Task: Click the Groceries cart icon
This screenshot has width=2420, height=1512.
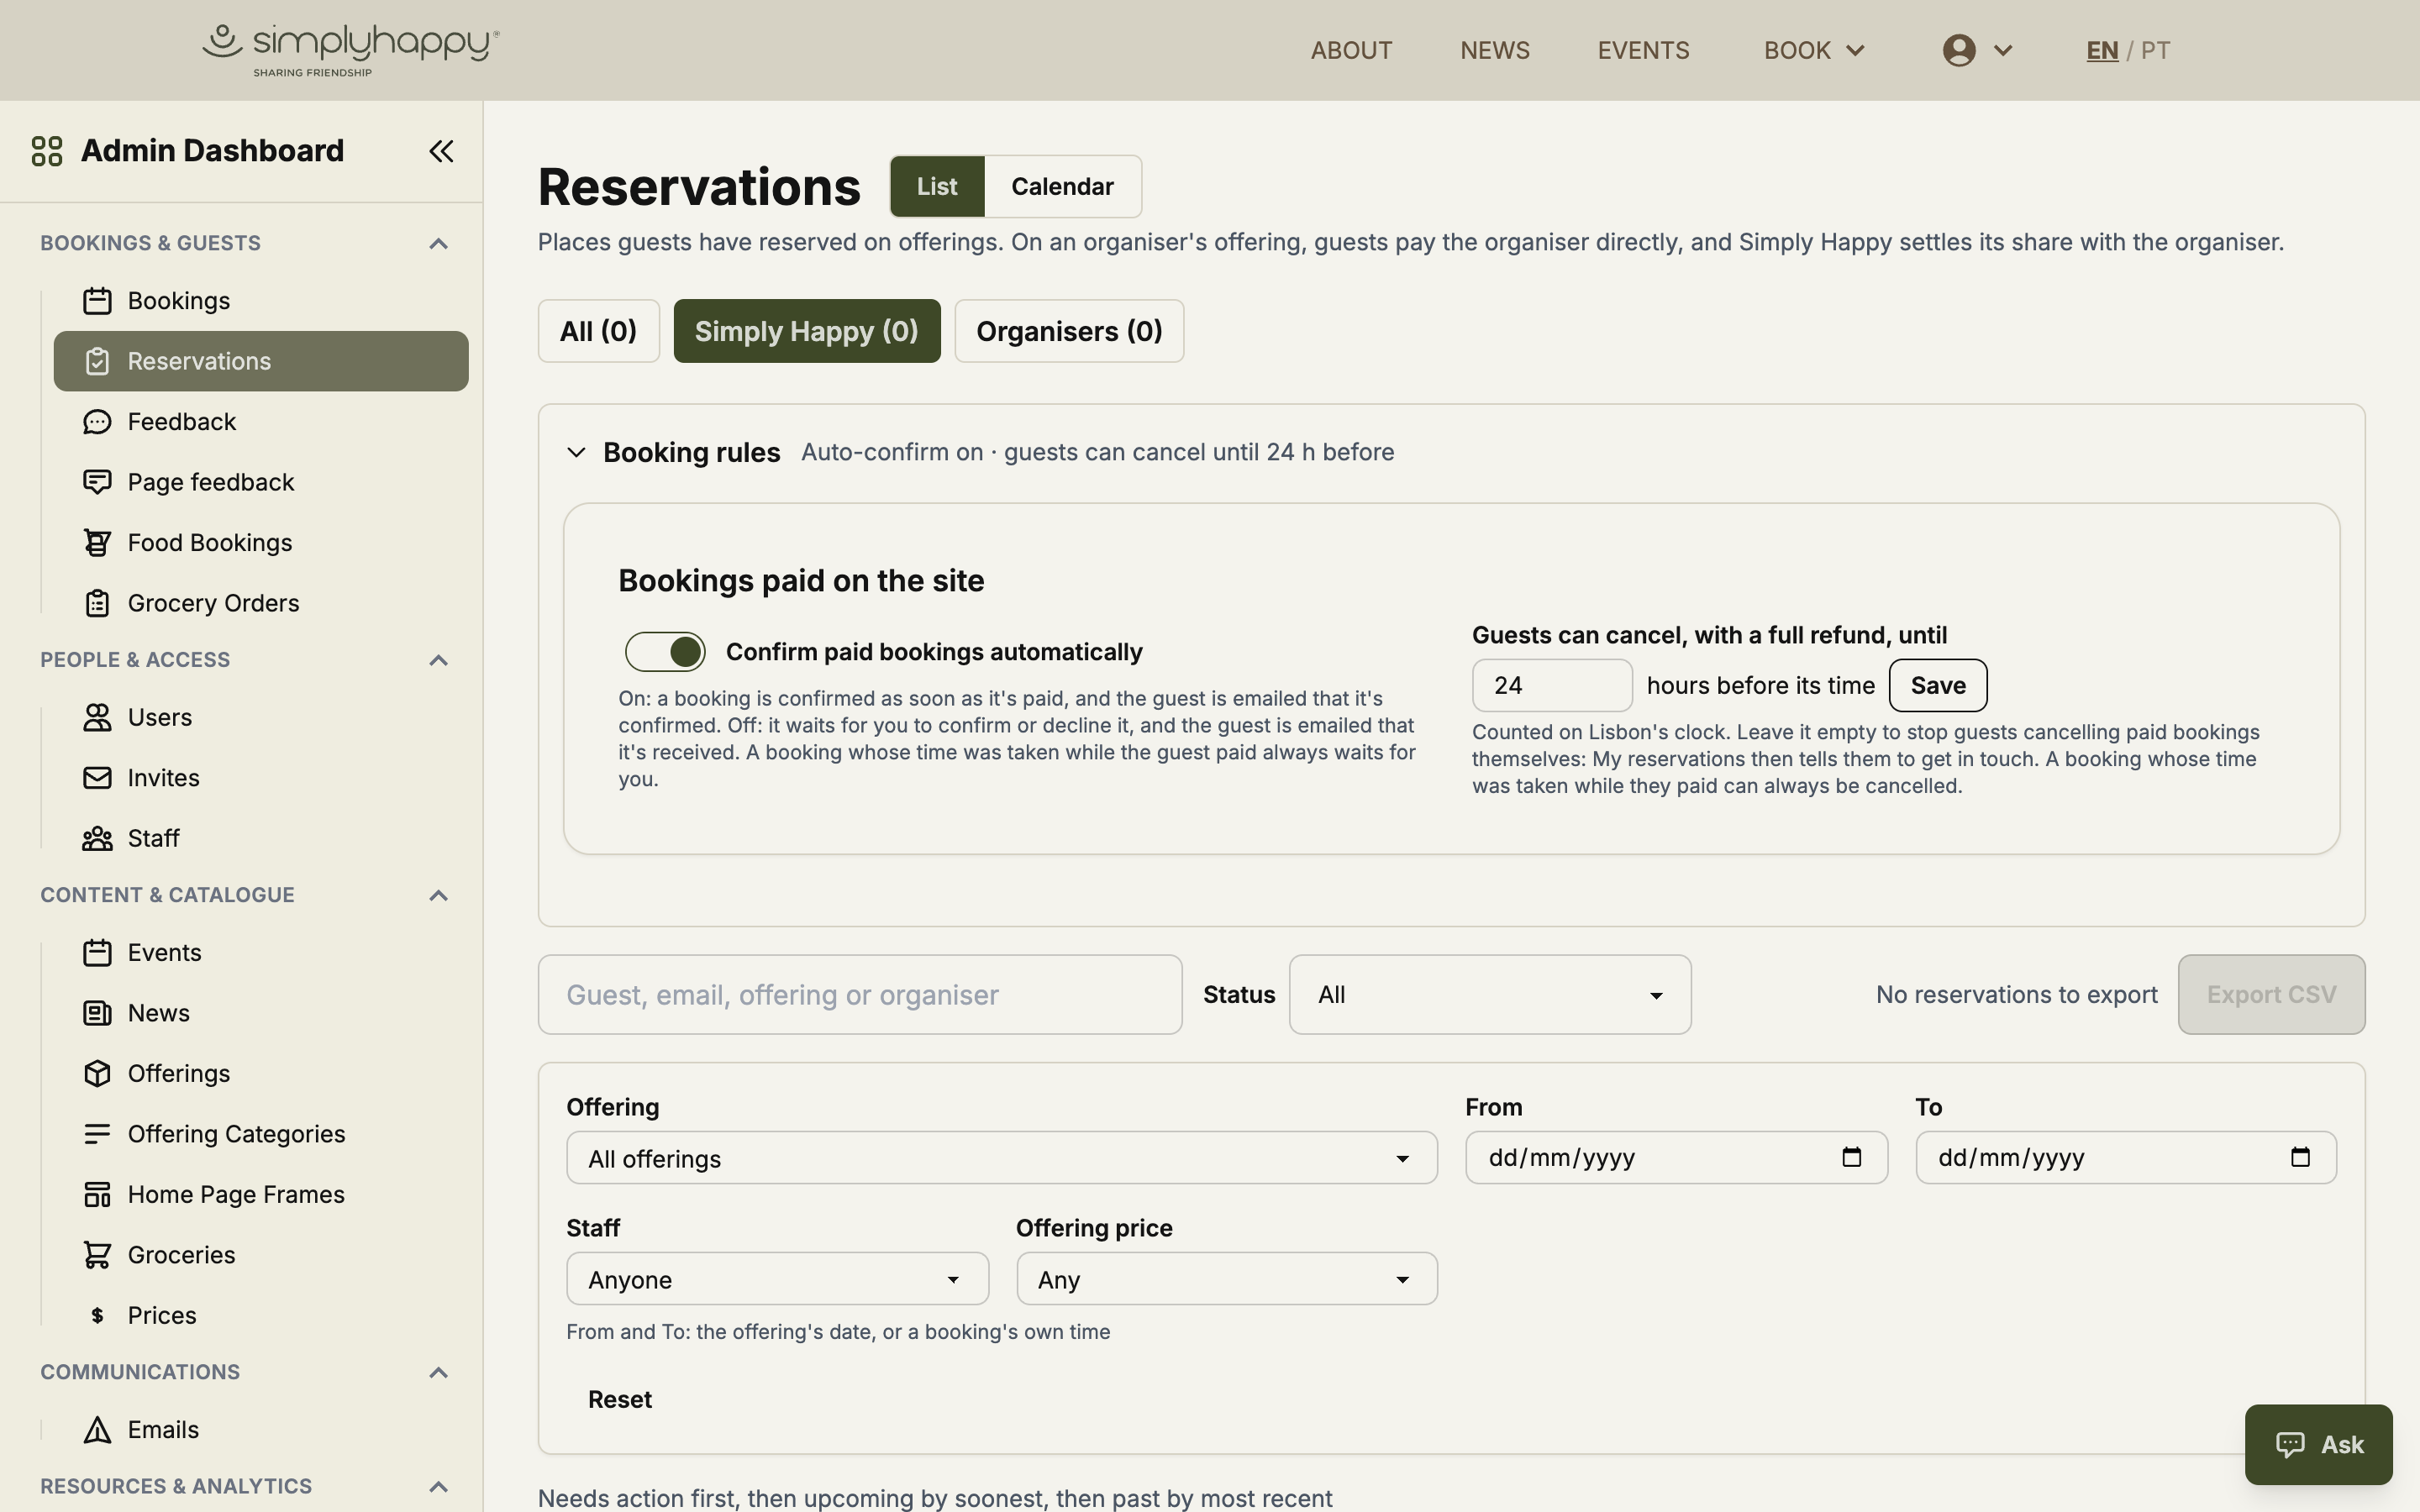Action: 97,1255
